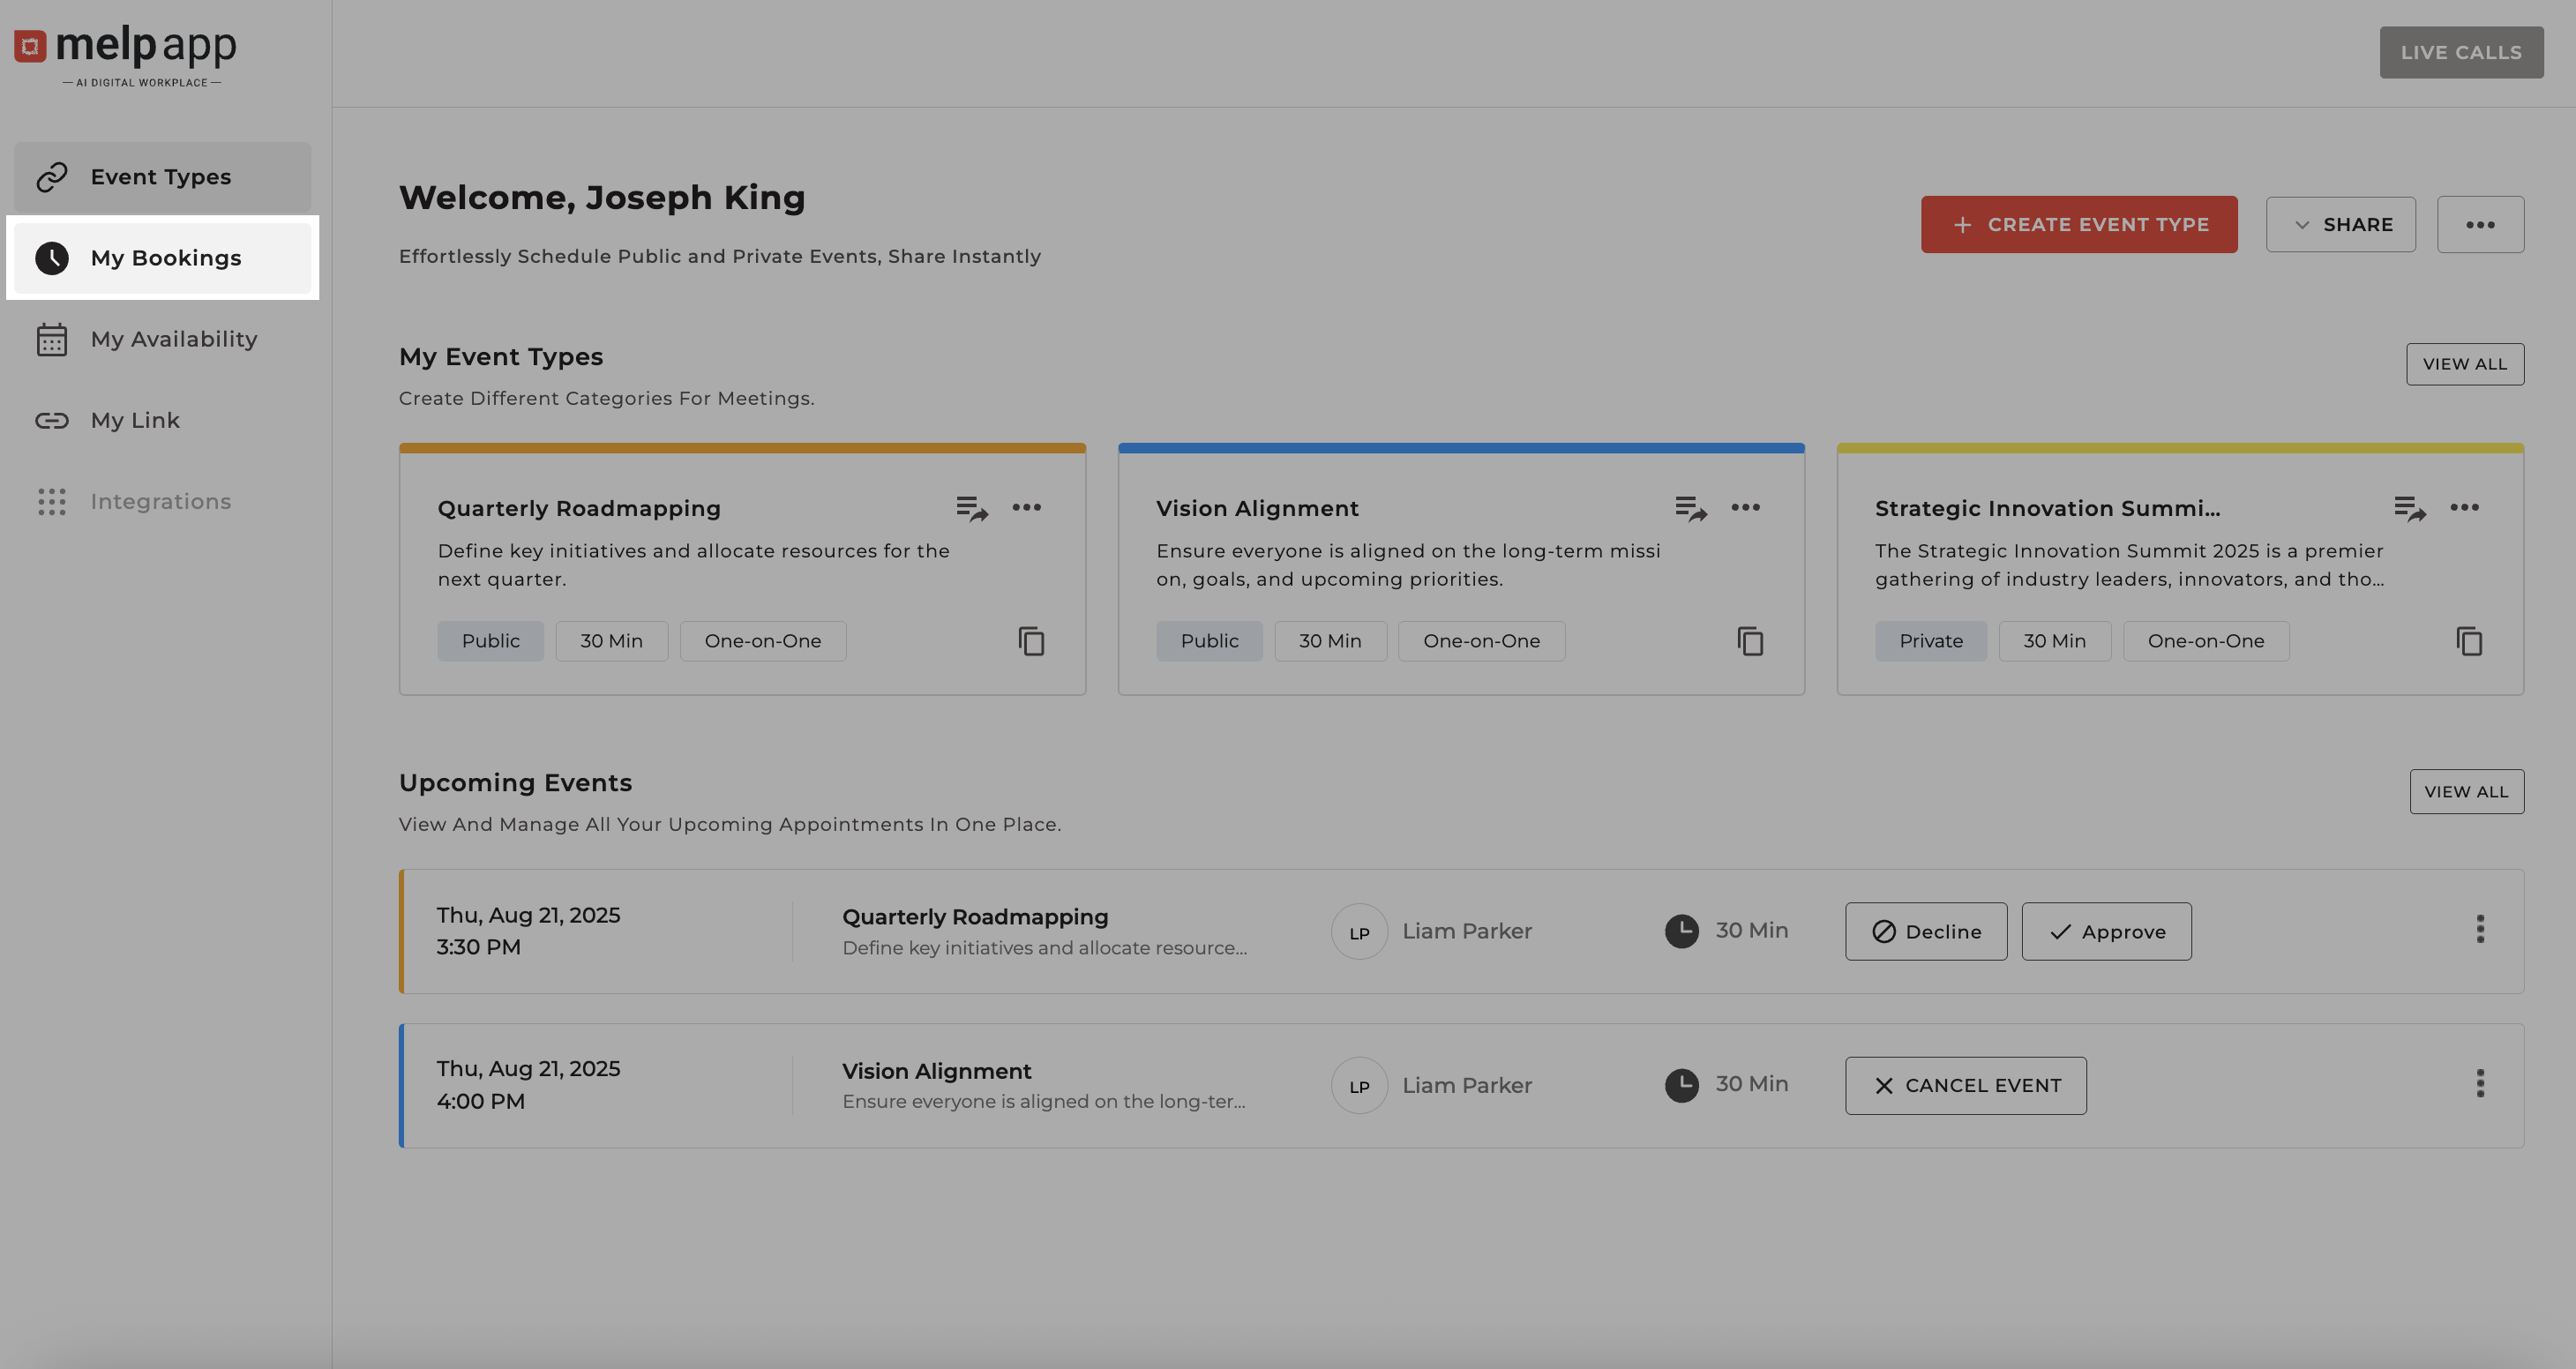Click share-list icon on Quarterly Roadmapping card
2576x1369 pixels.
(x=971, y=508)
